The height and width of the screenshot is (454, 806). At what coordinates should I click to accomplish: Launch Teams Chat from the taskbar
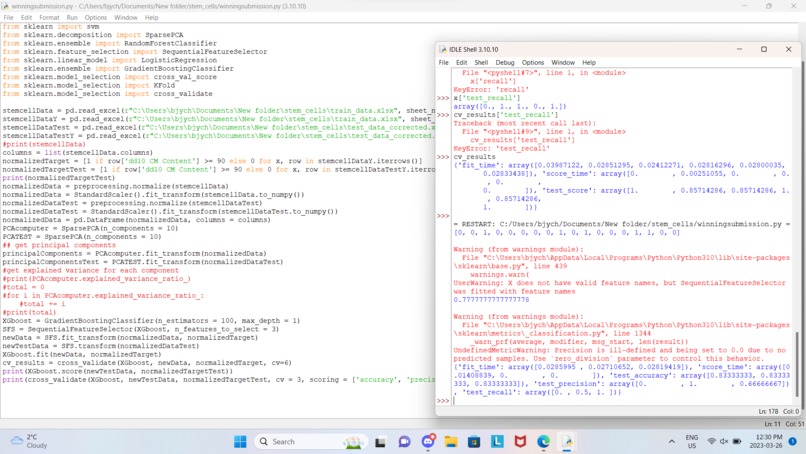(x=405, y=442)
